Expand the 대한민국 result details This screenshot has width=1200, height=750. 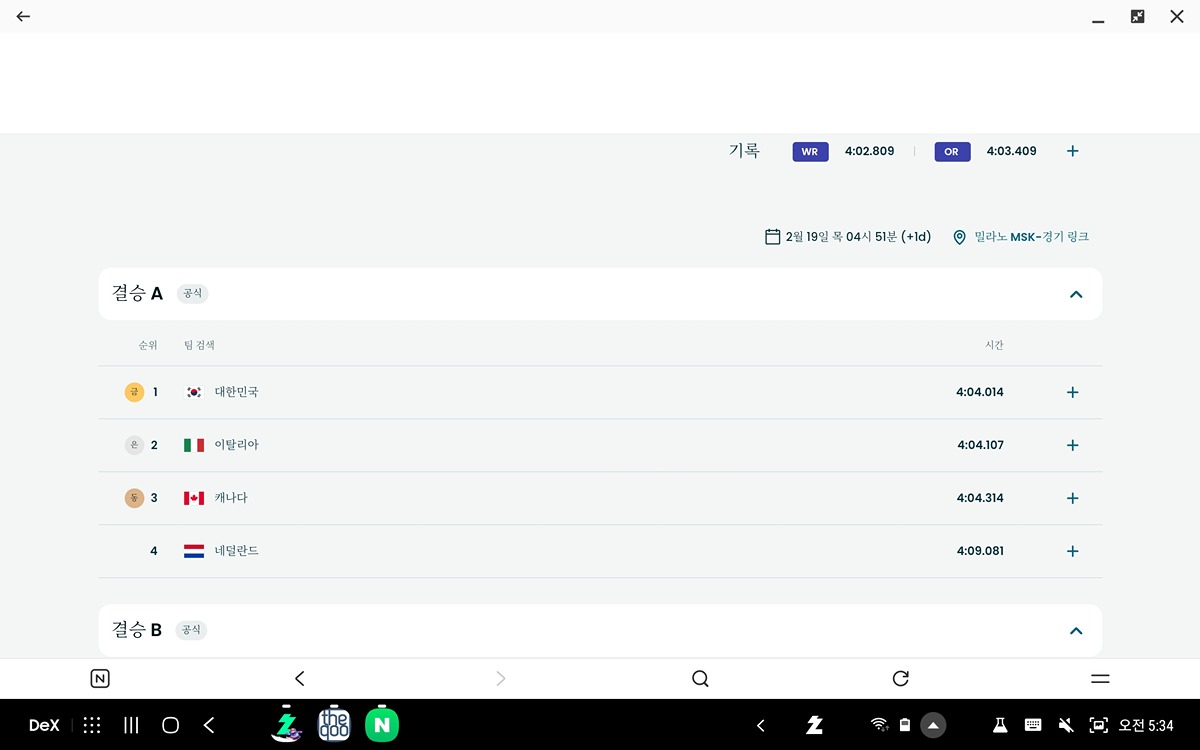pos(1072,392)
